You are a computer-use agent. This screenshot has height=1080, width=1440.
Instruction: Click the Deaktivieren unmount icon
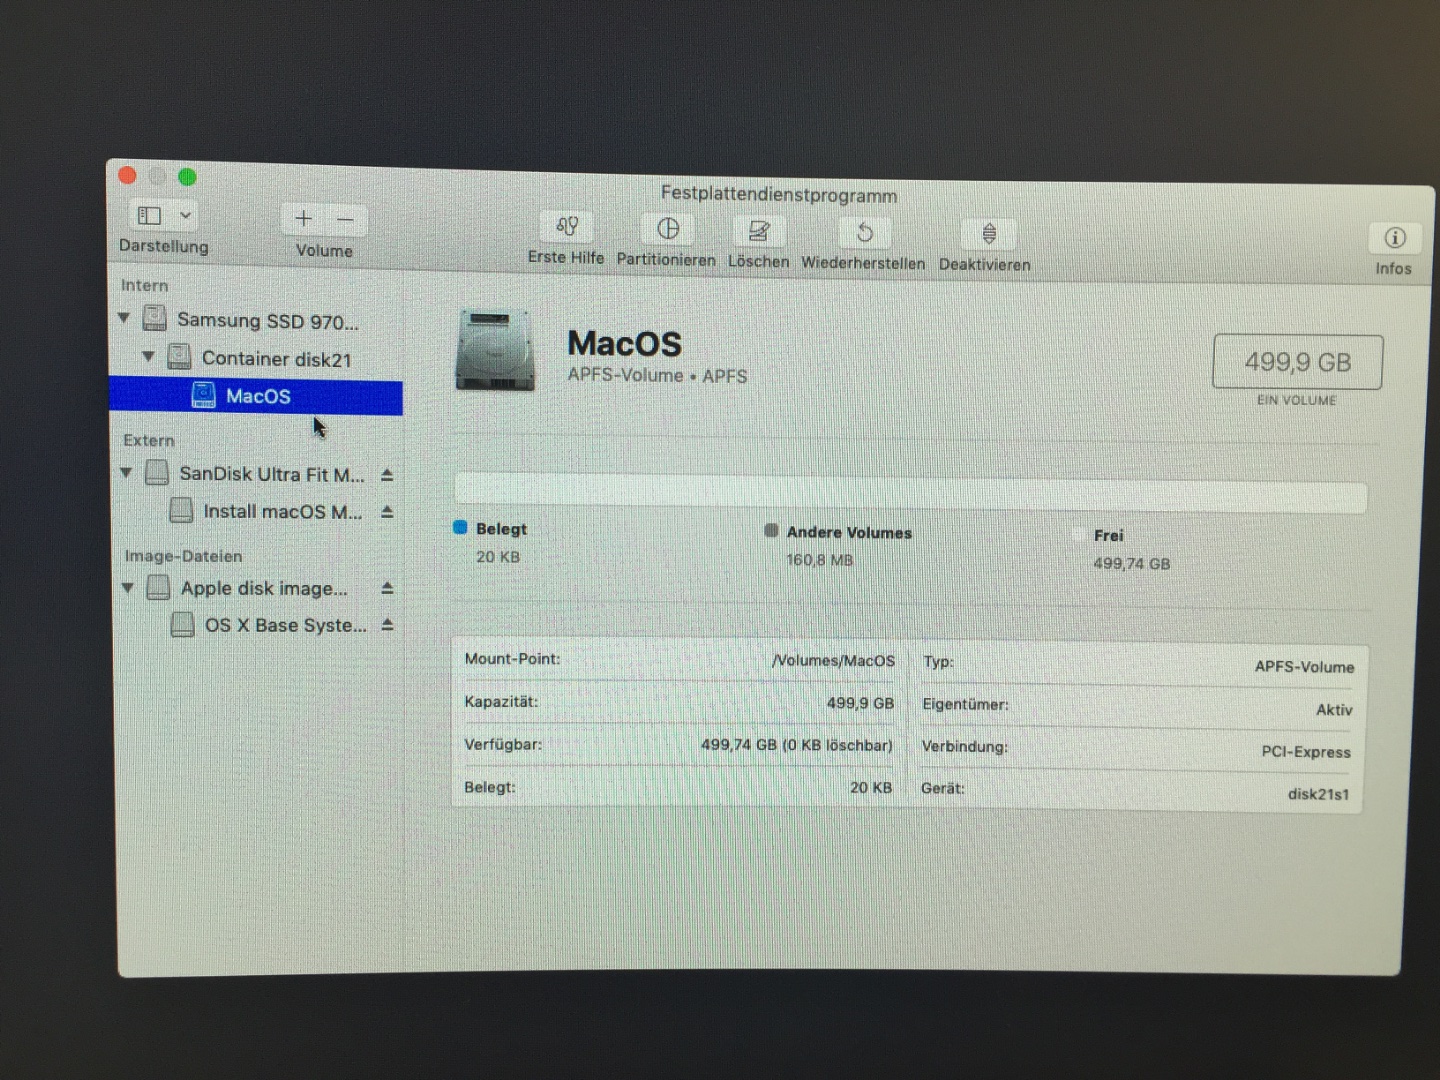[989, 234]
